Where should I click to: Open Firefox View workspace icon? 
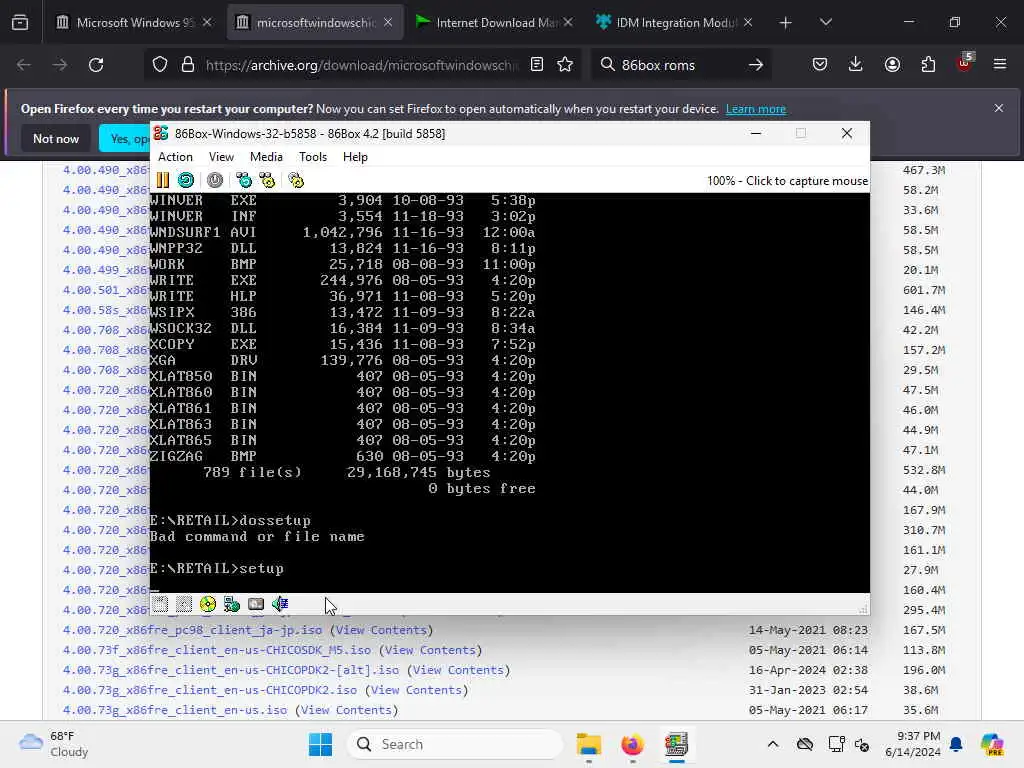pos(20,23)
